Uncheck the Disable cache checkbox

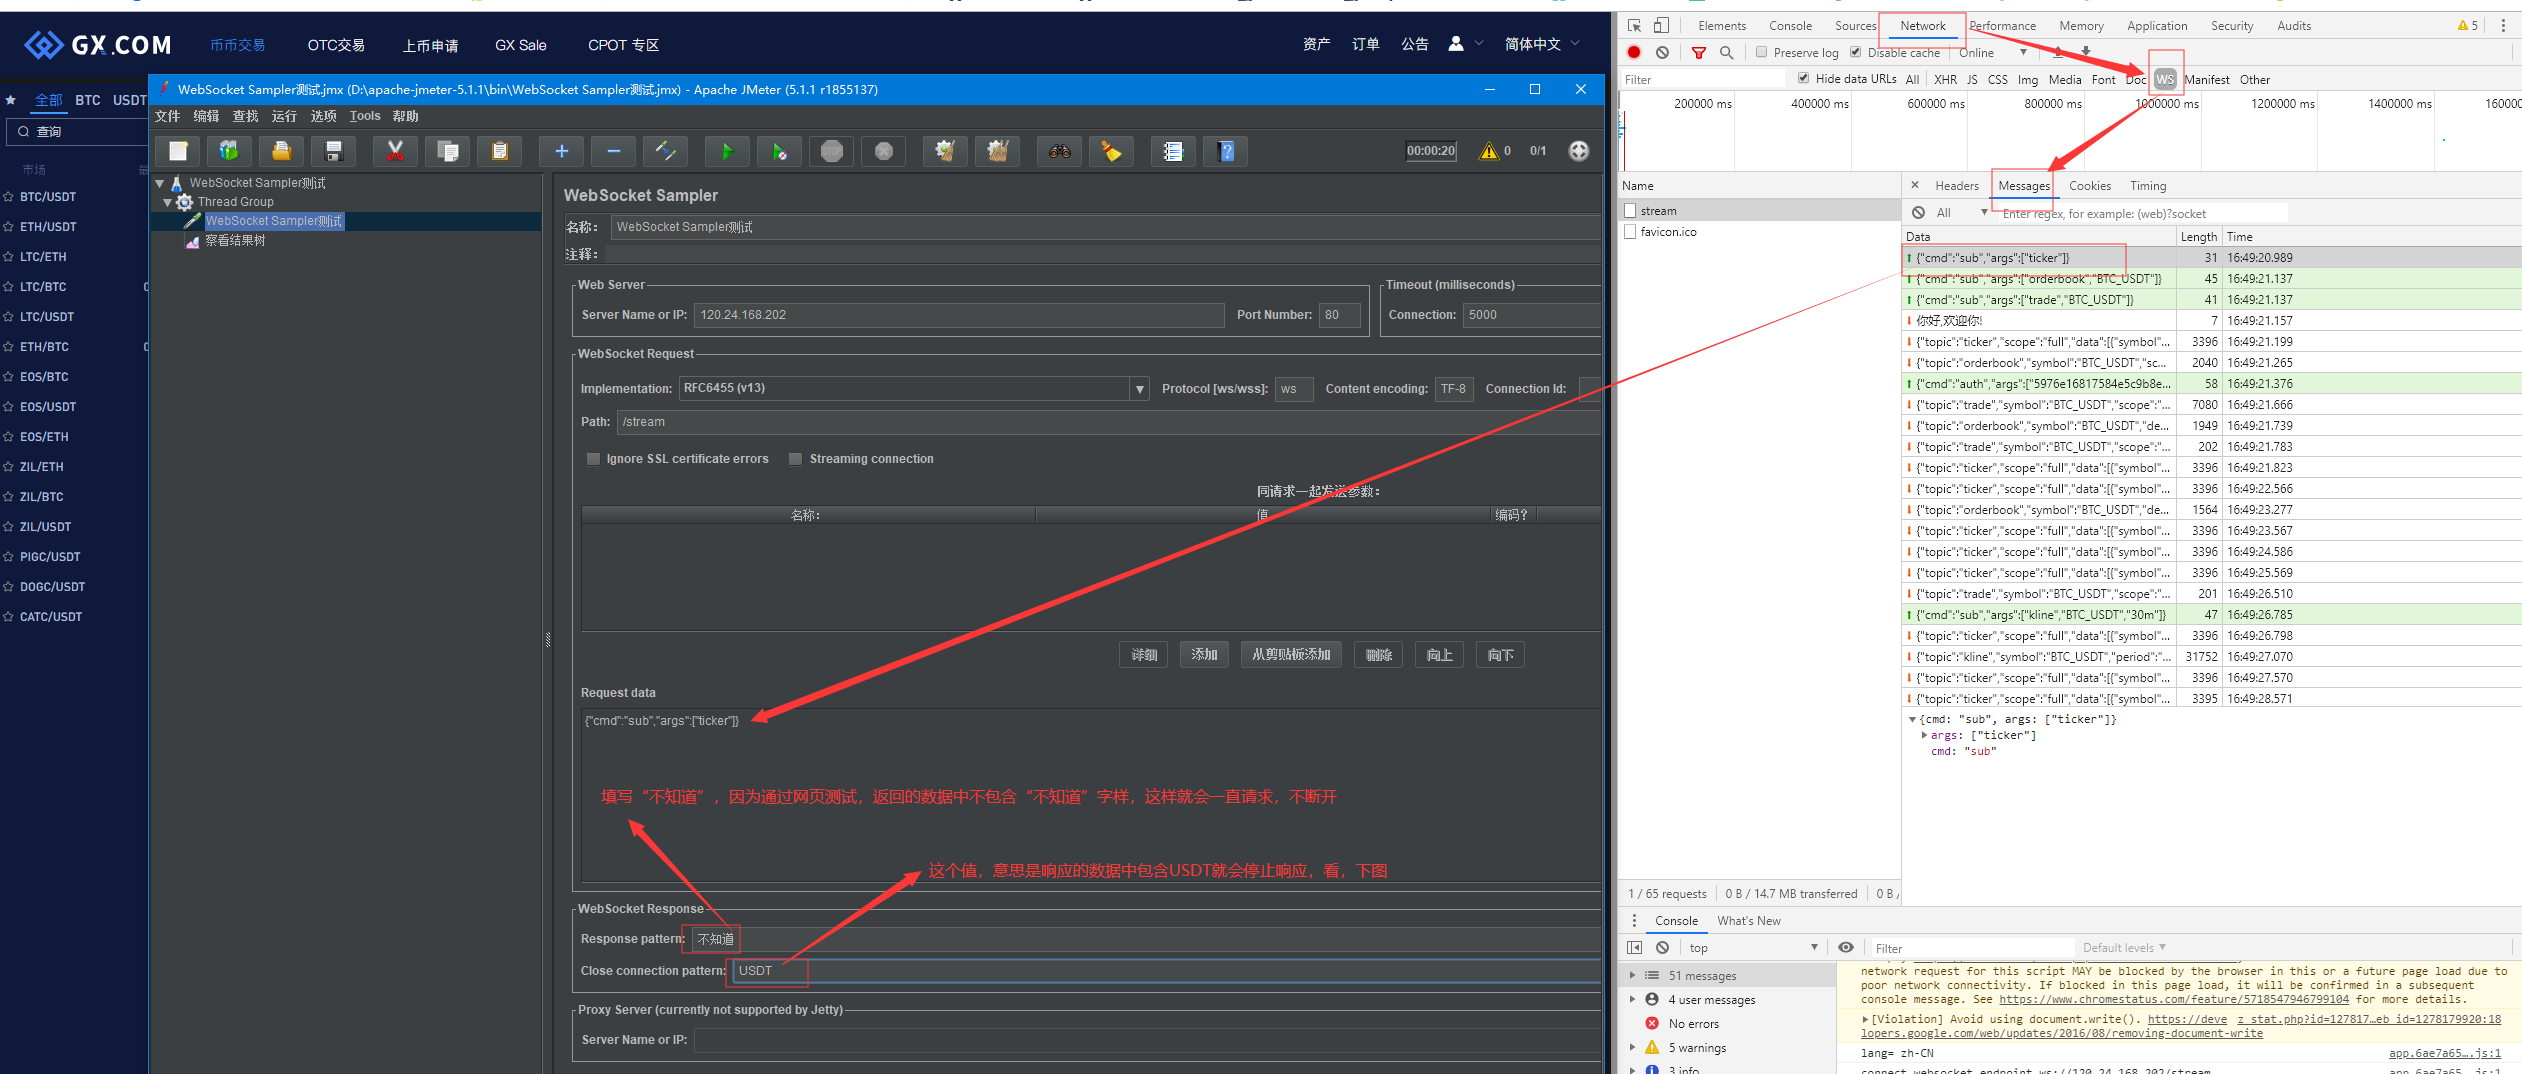tap(1856, 52)
